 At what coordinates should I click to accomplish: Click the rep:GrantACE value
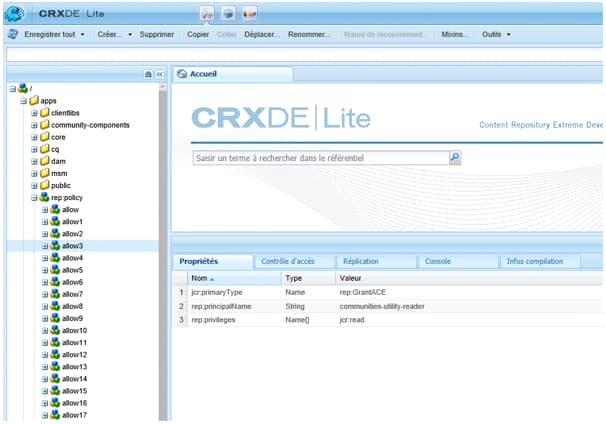pos(363,292)
